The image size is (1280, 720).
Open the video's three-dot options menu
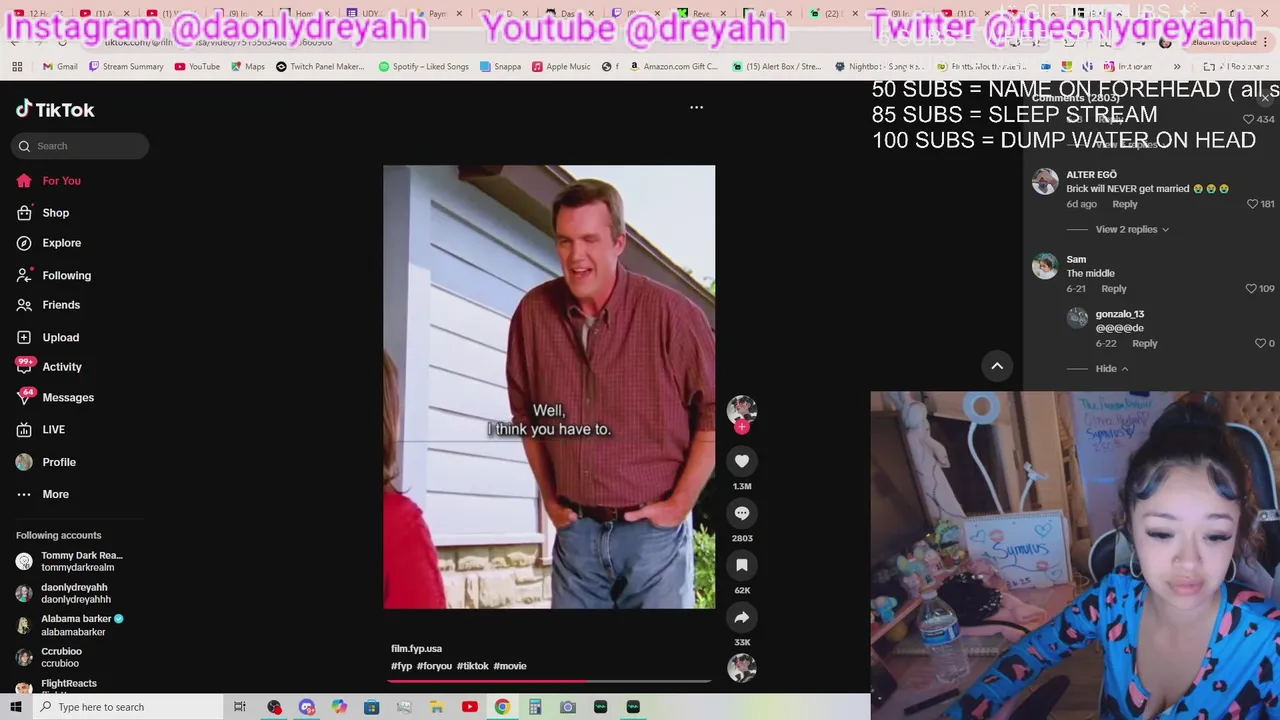tap(697, 107)
